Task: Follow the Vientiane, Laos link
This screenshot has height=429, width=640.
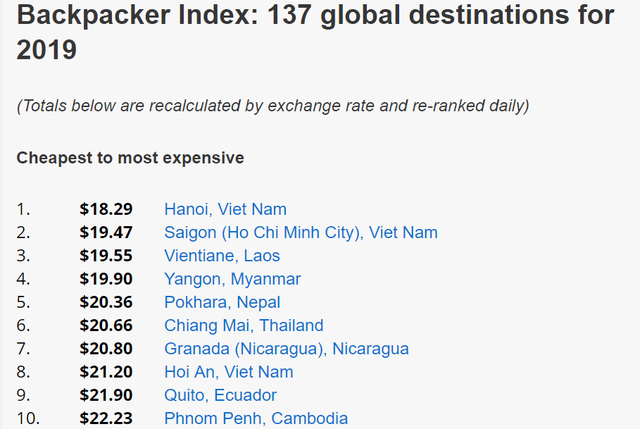Action: pos(222,256)
